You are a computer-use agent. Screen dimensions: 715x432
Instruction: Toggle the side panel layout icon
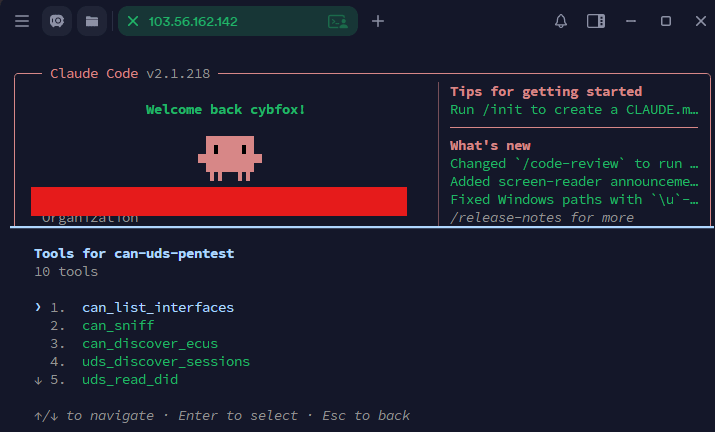[x=596, y=21]
